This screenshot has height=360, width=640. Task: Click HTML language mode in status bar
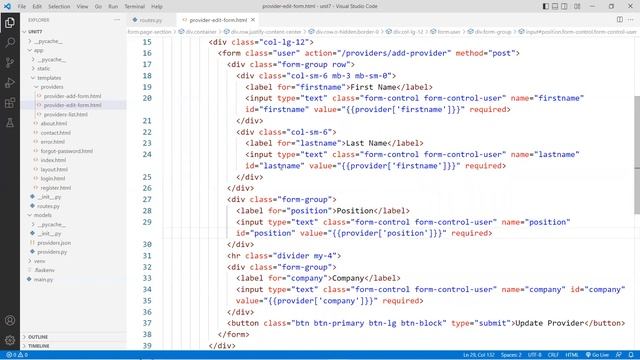coord(572,355)
